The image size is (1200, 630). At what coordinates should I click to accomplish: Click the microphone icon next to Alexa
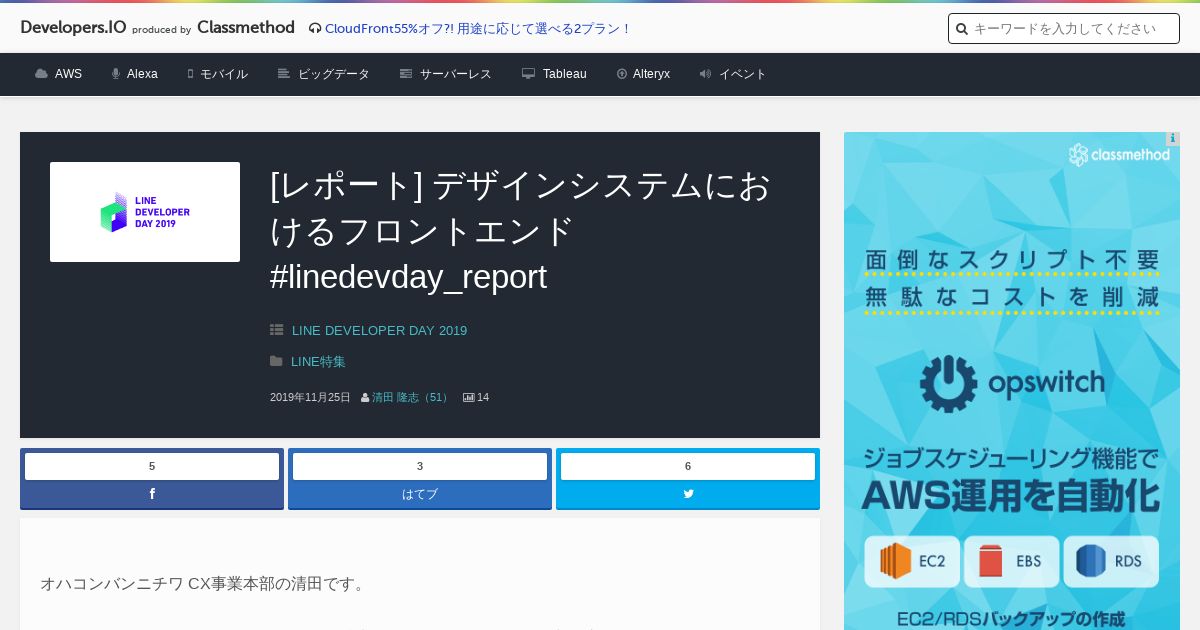click(116, 74)
